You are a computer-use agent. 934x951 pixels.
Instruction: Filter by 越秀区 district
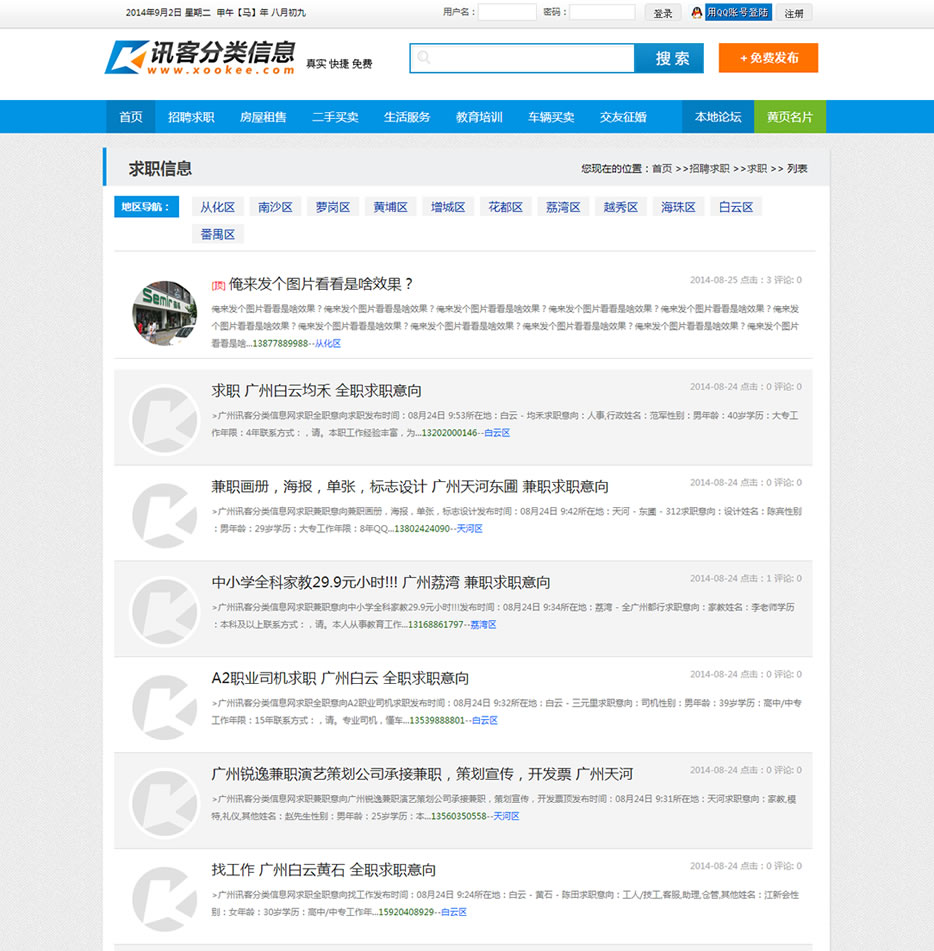(x=621, y=207)
